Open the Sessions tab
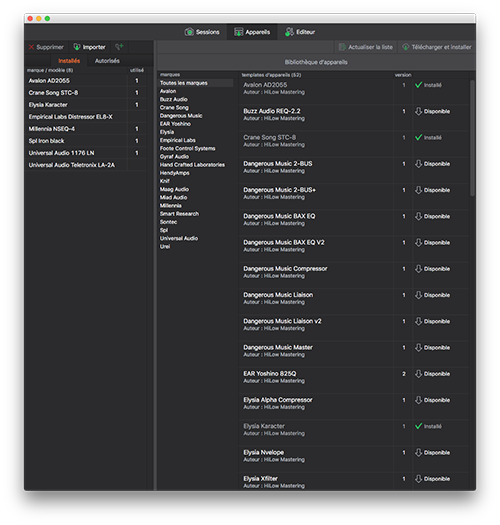Screen dimensions: 500x525 point(202,32)
